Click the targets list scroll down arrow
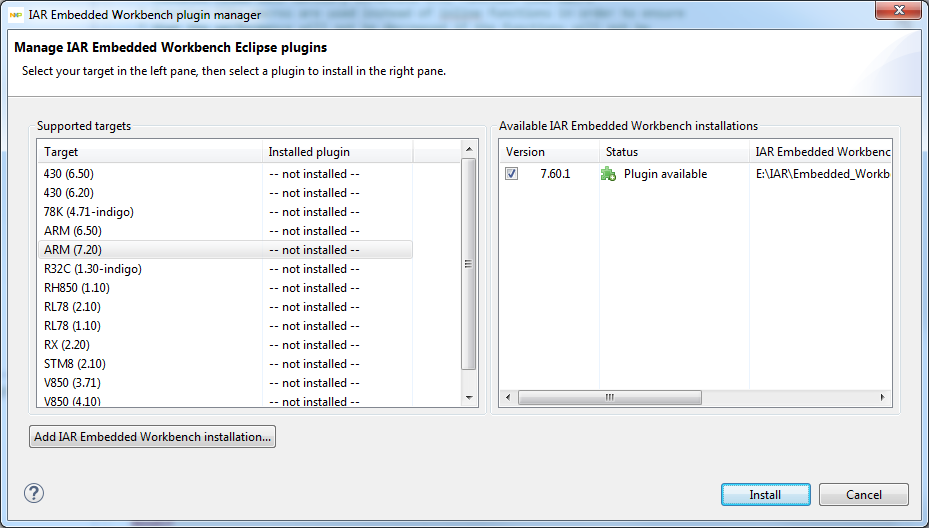The image size is (929, 528). [x=469, y=398]
